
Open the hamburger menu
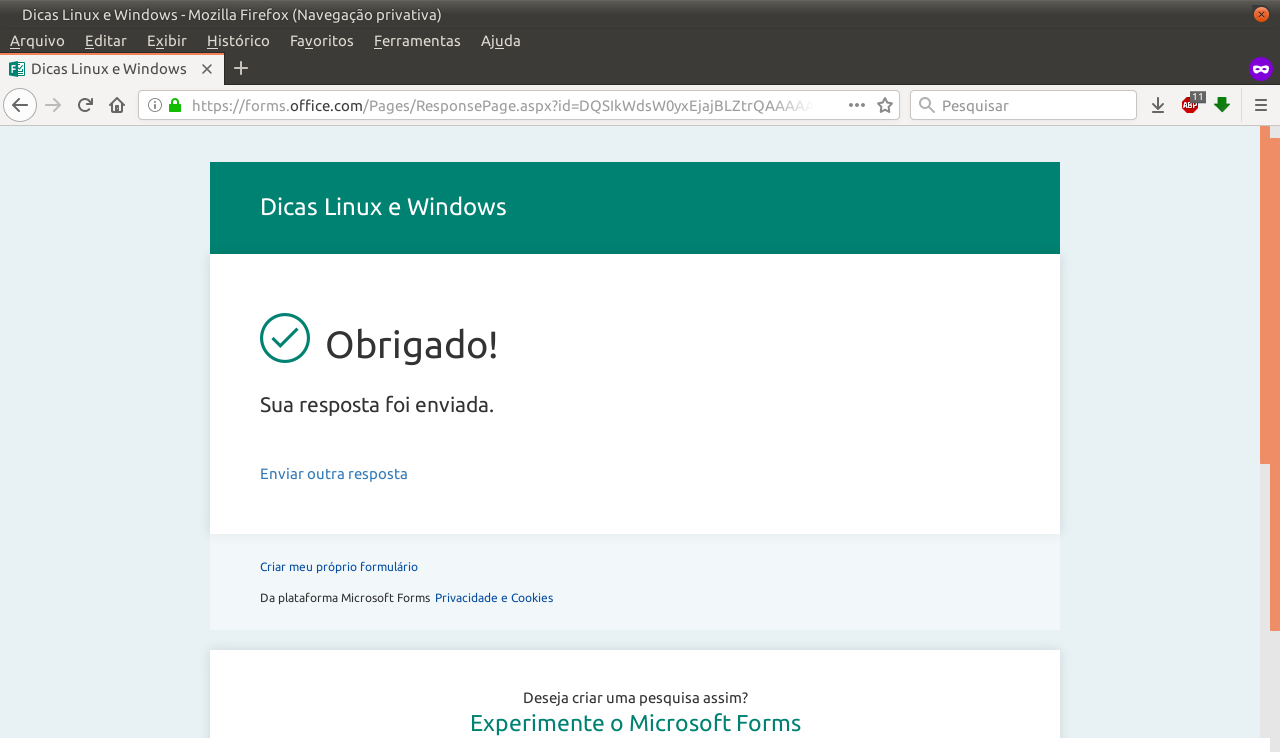pos(1260,104)
